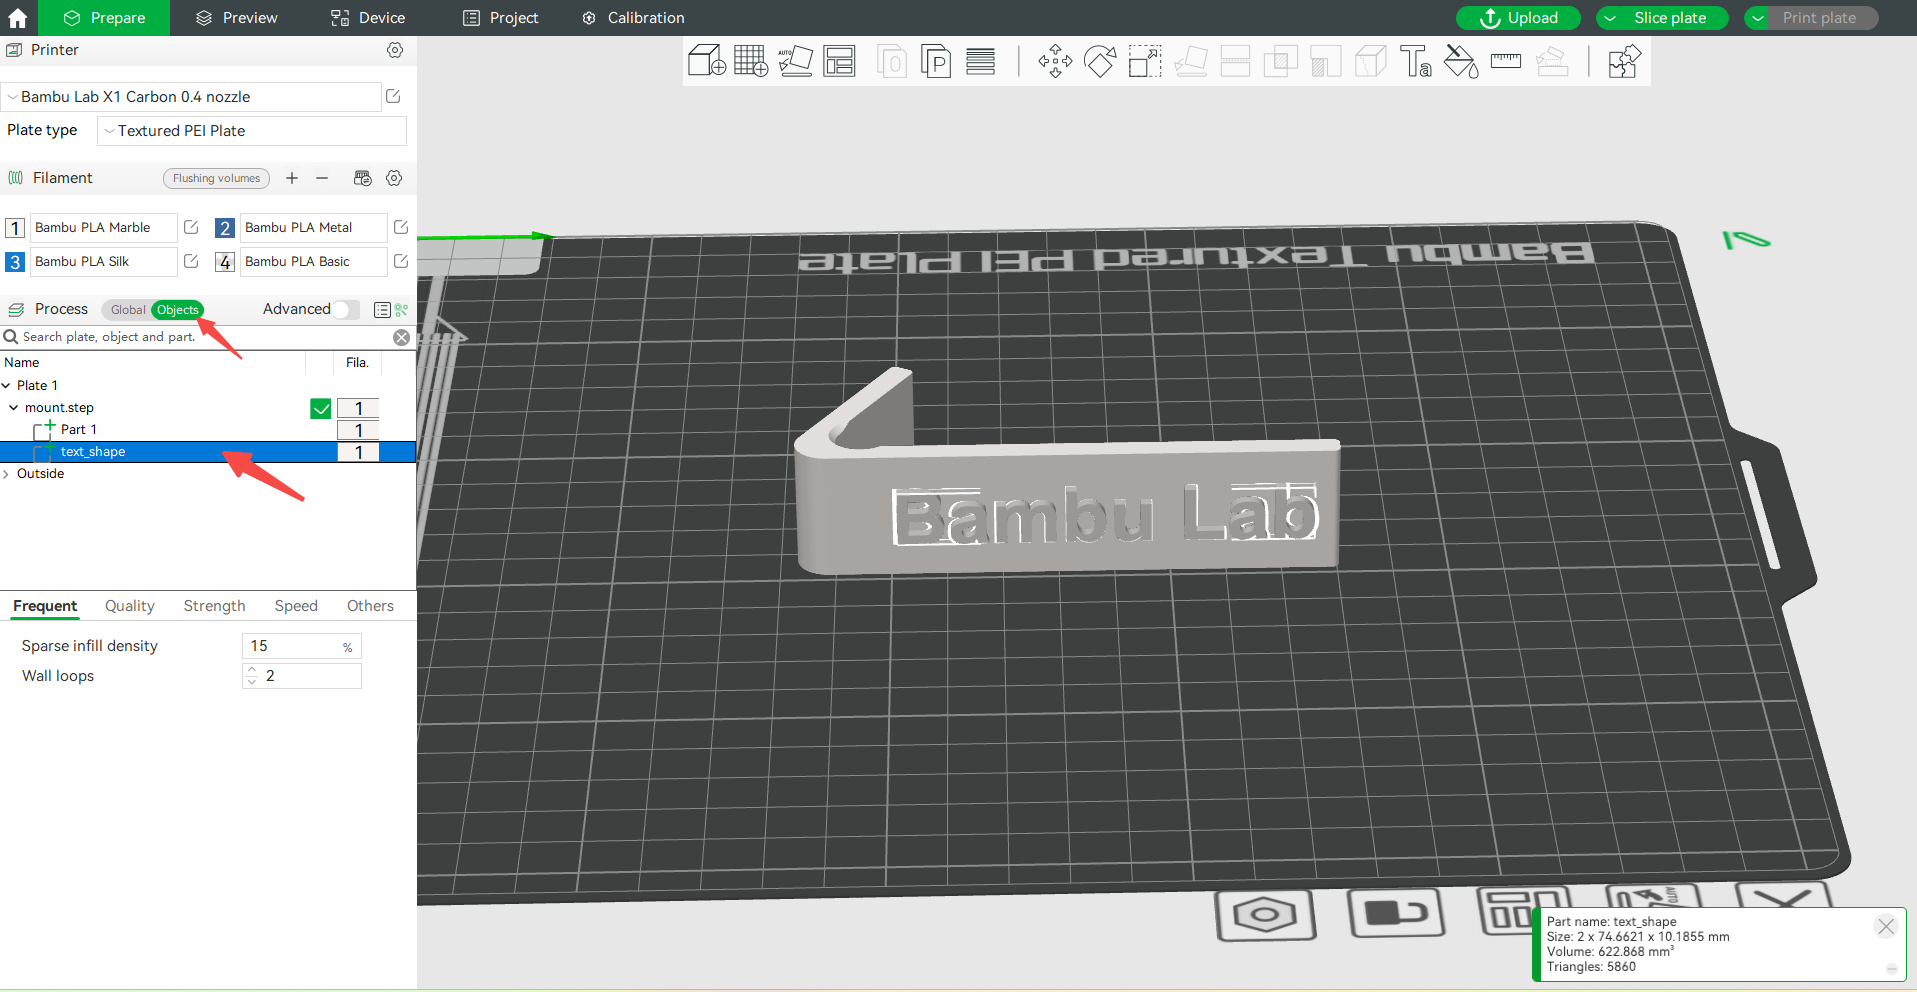
Task: Click filament 1 color swatch
Action: coord(15,228)
